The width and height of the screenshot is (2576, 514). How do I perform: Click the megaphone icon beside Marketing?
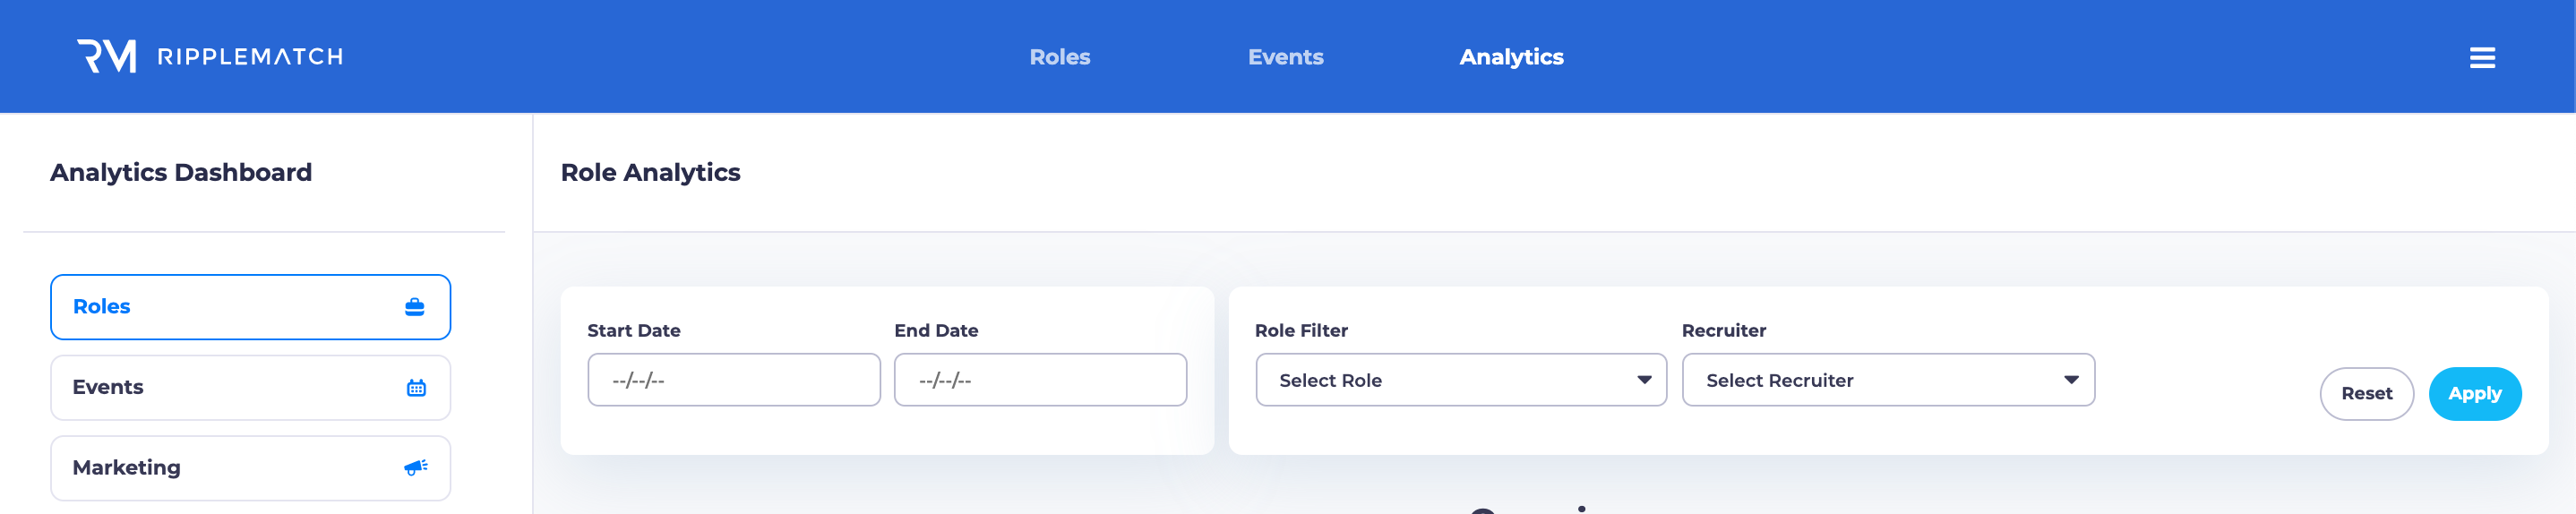click(416, 467)
